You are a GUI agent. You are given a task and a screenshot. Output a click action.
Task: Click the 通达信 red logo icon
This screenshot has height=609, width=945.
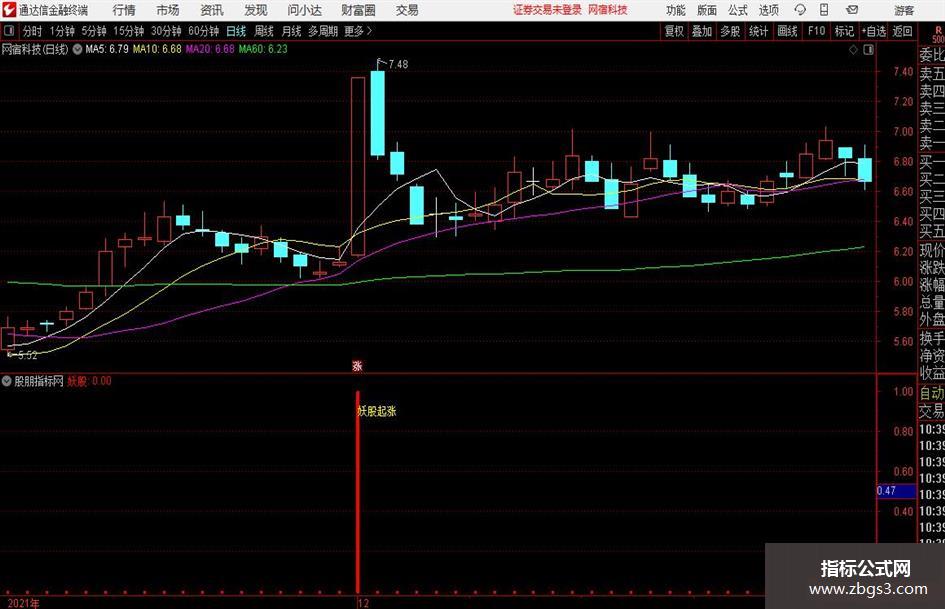(8, 10)
